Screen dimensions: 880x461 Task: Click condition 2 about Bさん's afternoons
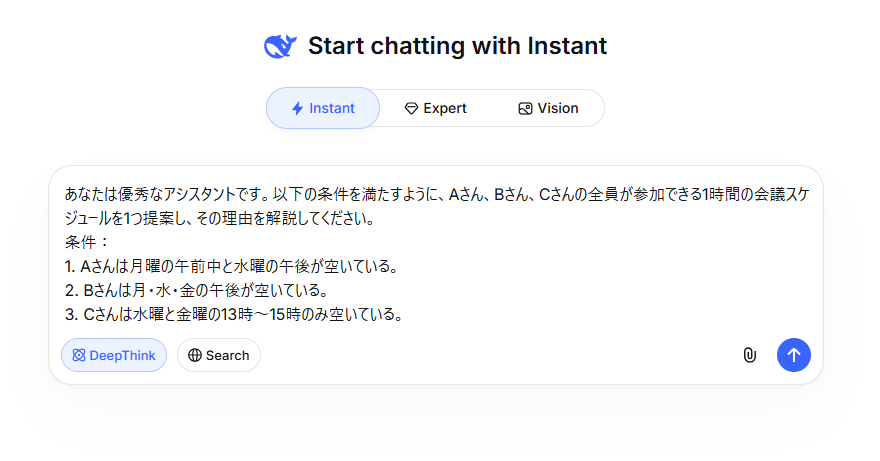(x=196, y=290)
